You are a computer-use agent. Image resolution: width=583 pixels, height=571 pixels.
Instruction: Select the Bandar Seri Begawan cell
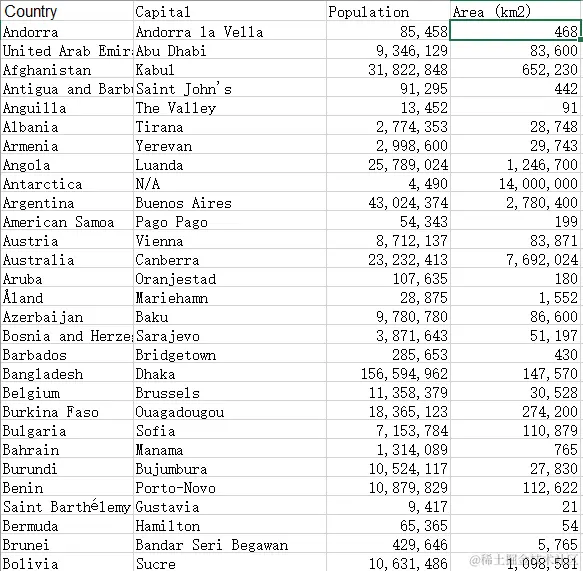click(230, 542)
